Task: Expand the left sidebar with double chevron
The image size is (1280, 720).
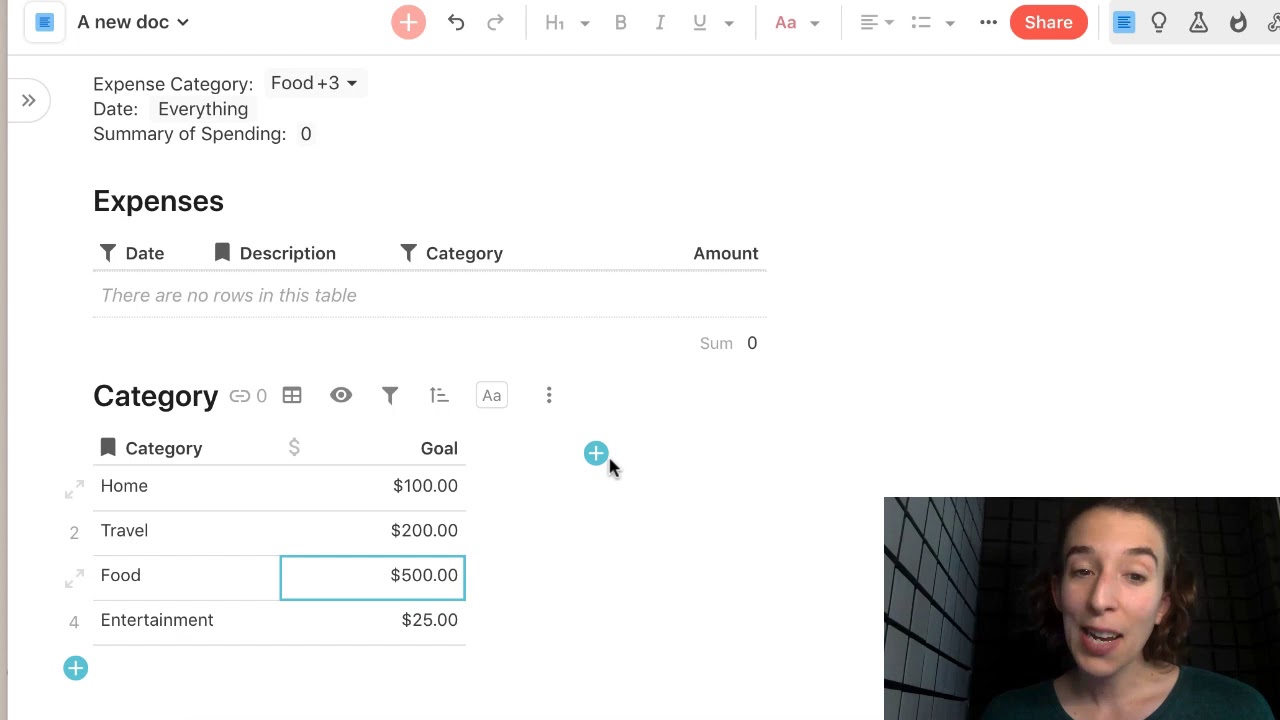Action: pos(29,100)
